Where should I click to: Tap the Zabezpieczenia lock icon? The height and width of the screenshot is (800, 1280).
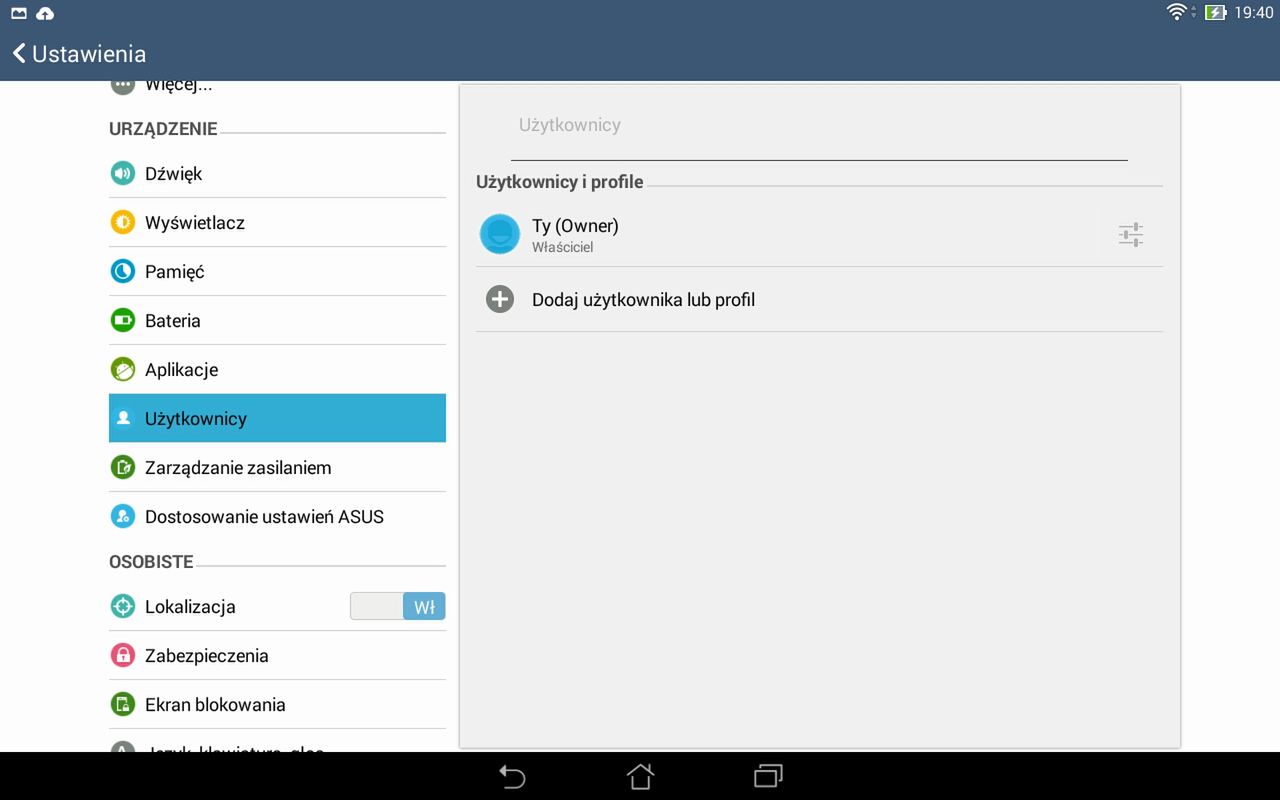[x=122, y=655]
